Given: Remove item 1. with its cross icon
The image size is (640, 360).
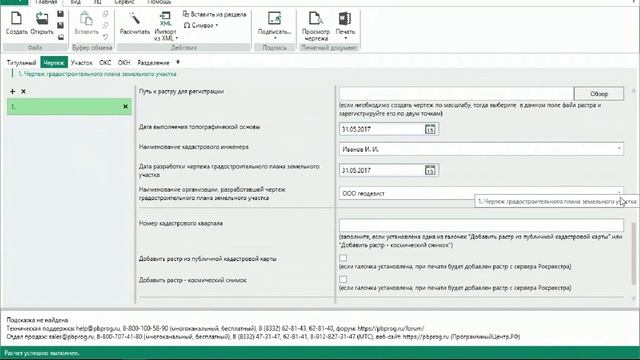Looking at the screenshot, I should pyautogui.click(x=125, y=107).
